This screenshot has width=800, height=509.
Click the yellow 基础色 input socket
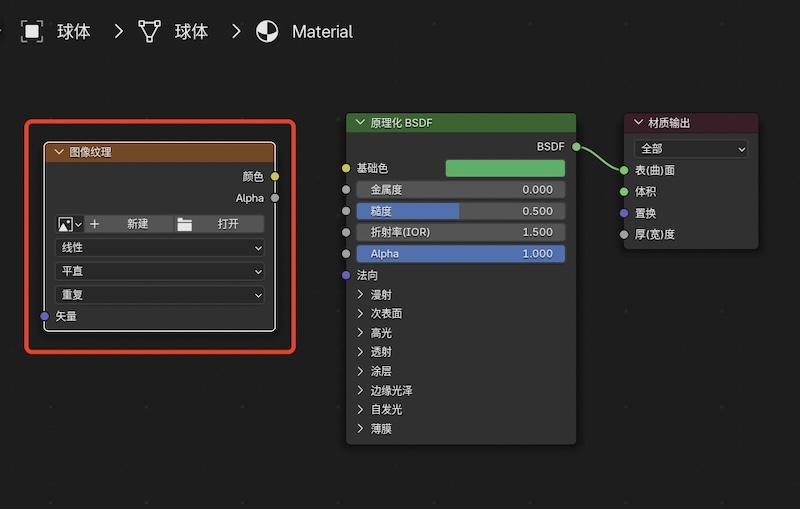(346, 168)
